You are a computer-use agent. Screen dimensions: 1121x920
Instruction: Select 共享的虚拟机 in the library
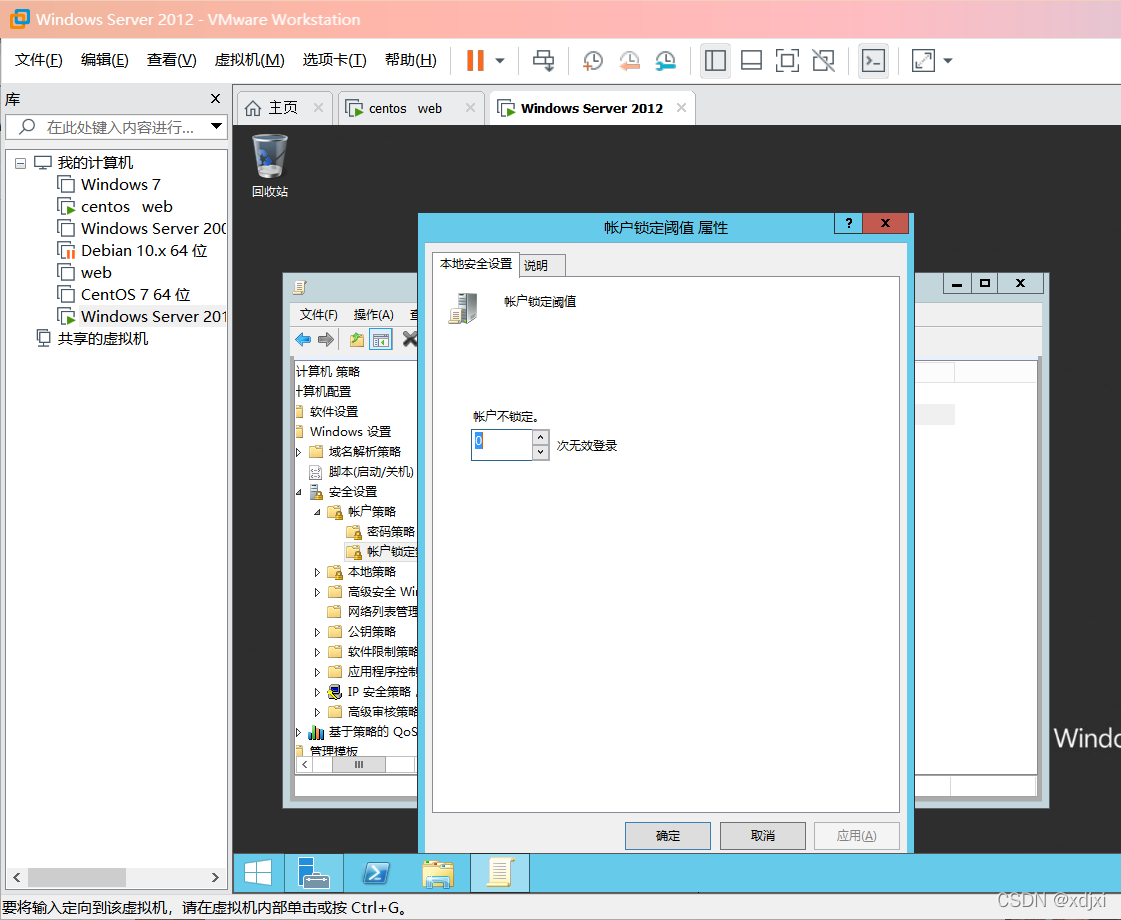pos(102,339)
